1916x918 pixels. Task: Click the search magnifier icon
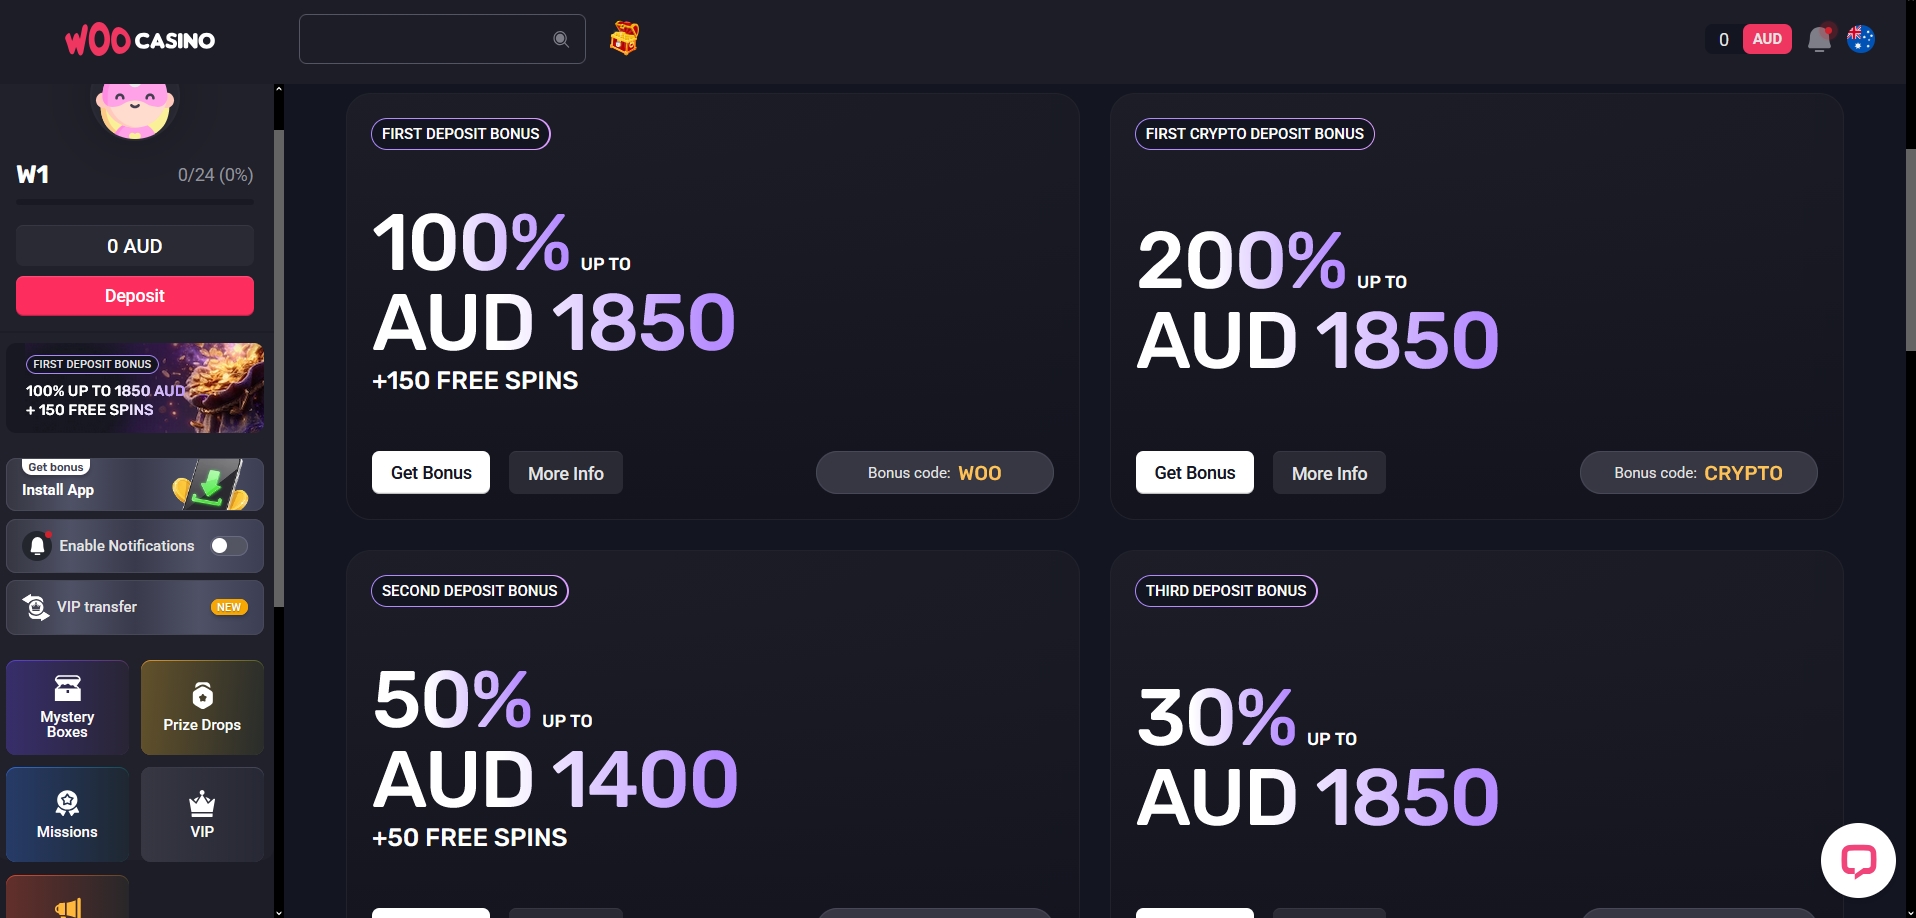[560, 39]
